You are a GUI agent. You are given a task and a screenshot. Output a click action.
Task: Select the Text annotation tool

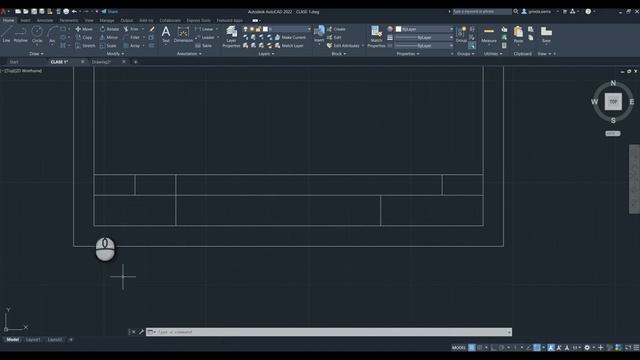coord(166,34)
